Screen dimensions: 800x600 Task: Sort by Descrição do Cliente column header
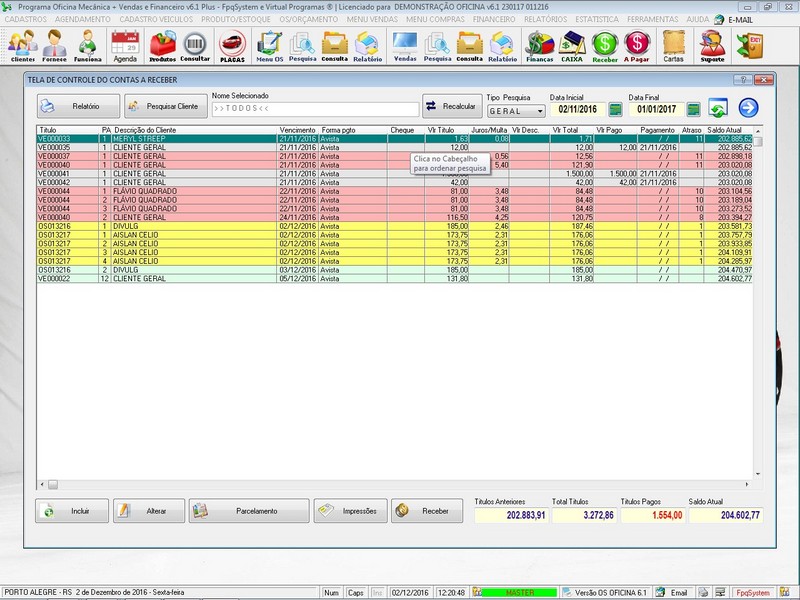194,130
